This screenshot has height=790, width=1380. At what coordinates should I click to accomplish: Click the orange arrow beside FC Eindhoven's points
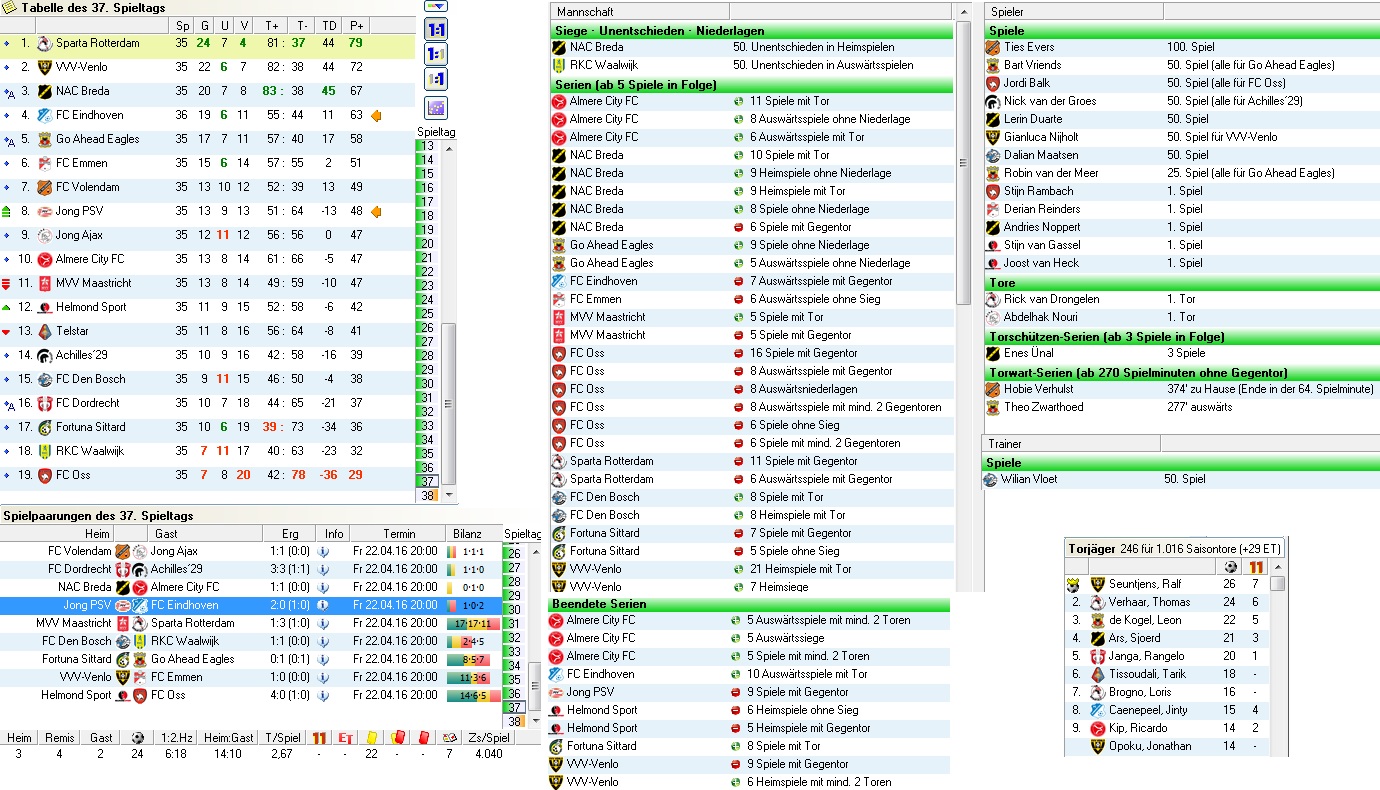click(x=377, y=115)
